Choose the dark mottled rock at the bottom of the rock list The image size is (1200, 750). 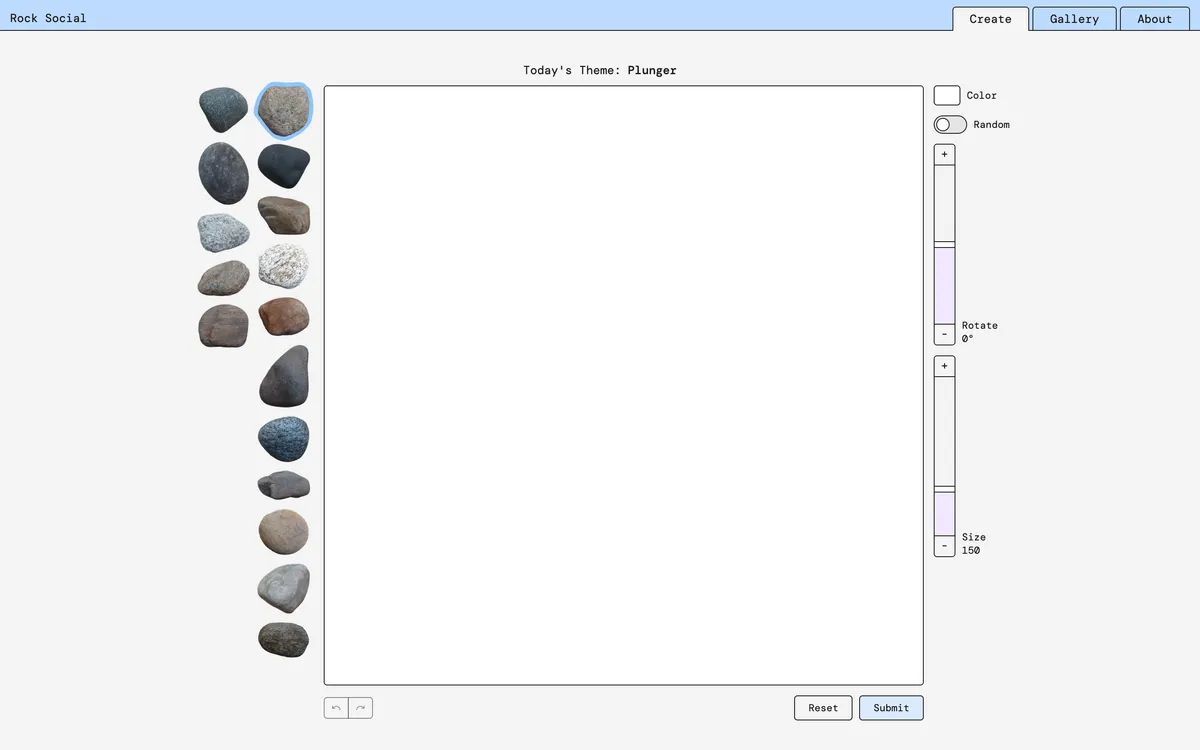284,640
